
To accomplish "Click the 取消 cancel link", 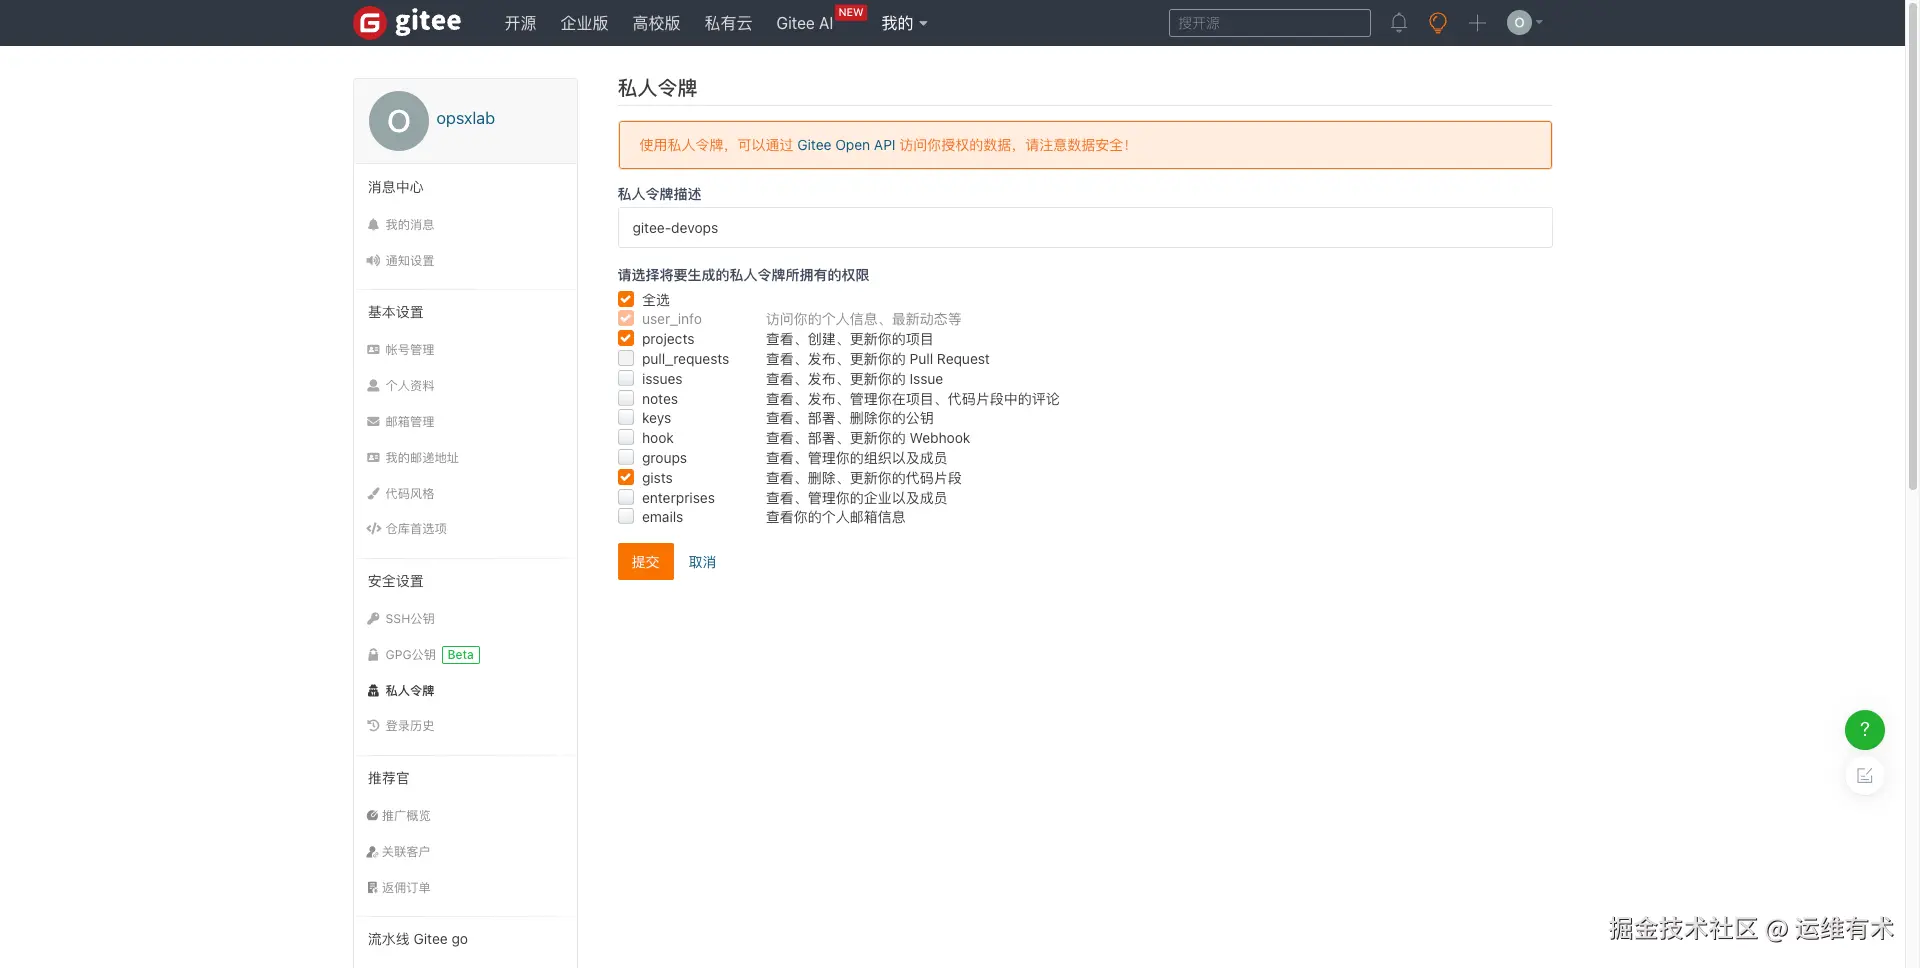I will tap(702, 562).
